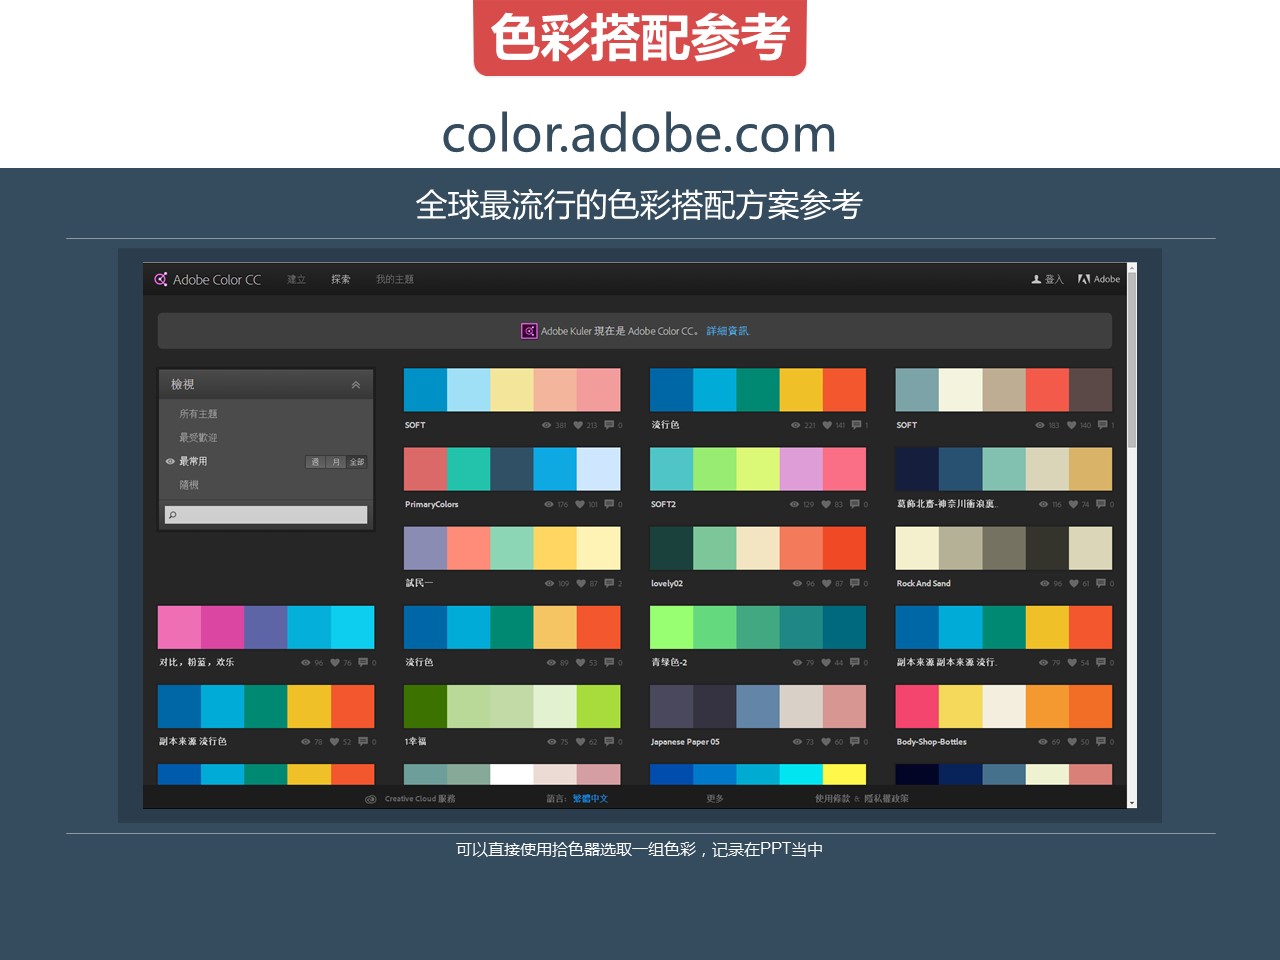Viewport: 1280px width, 960px height.
Task: Click the heart icon for 青绿色-2 theme
Action: (x=826, y=662)
